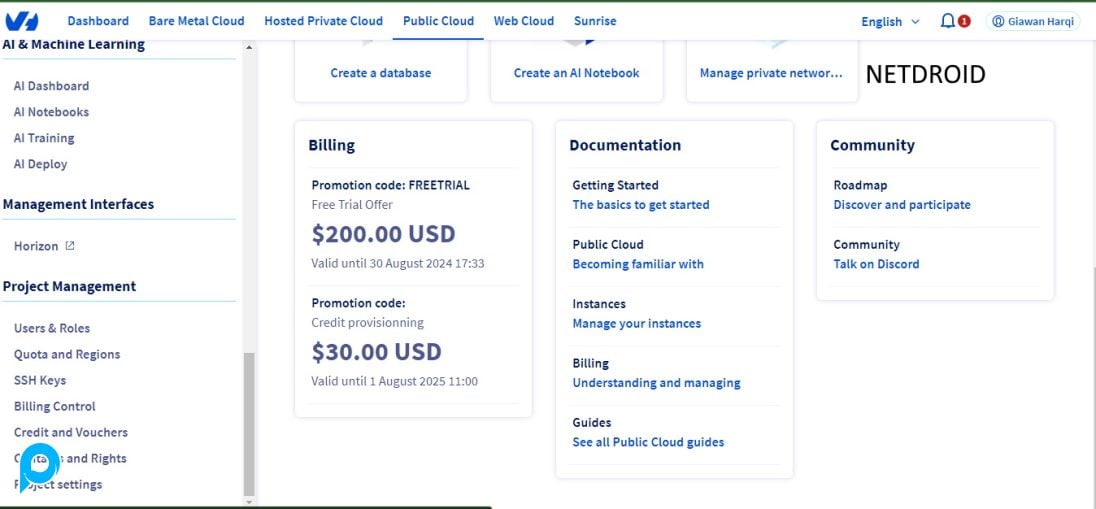
Task: Select the Hosted Private Cloud tab
Action: tap(323, 21)
